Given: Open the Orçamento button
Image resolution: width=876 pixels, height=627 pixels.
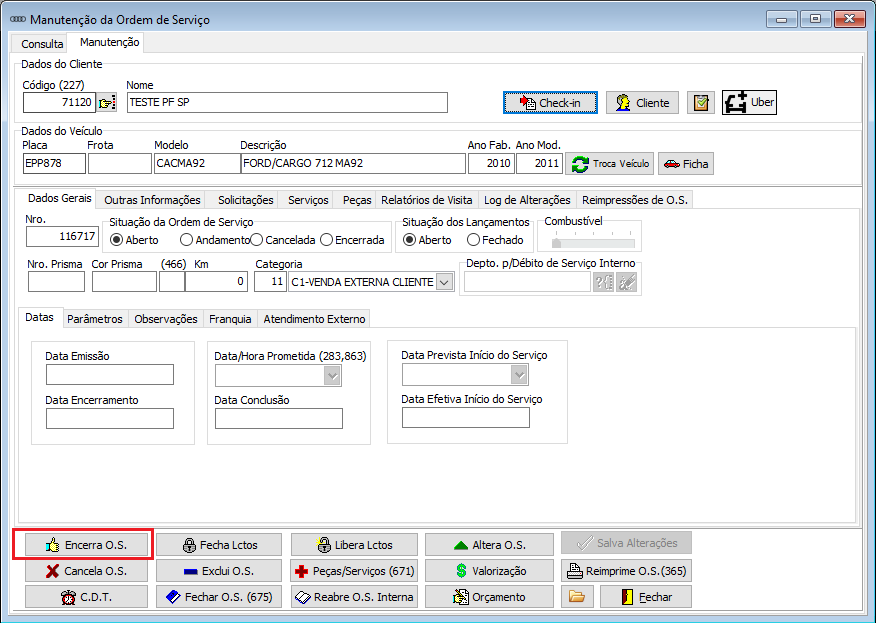Looking at the screenshot, I should [x=489, y=597].
